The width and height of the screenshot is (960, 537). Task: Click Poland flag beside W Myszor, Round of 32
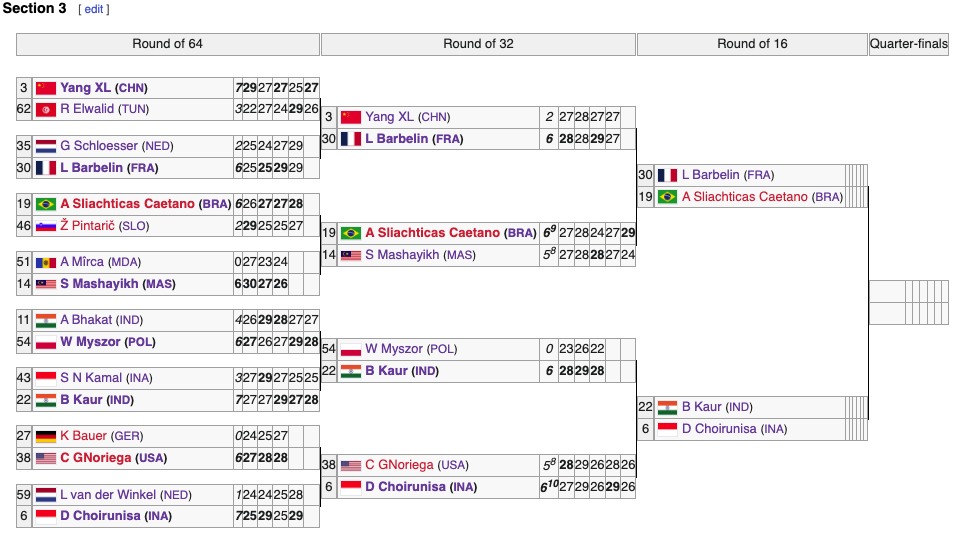tap(351, 349)
